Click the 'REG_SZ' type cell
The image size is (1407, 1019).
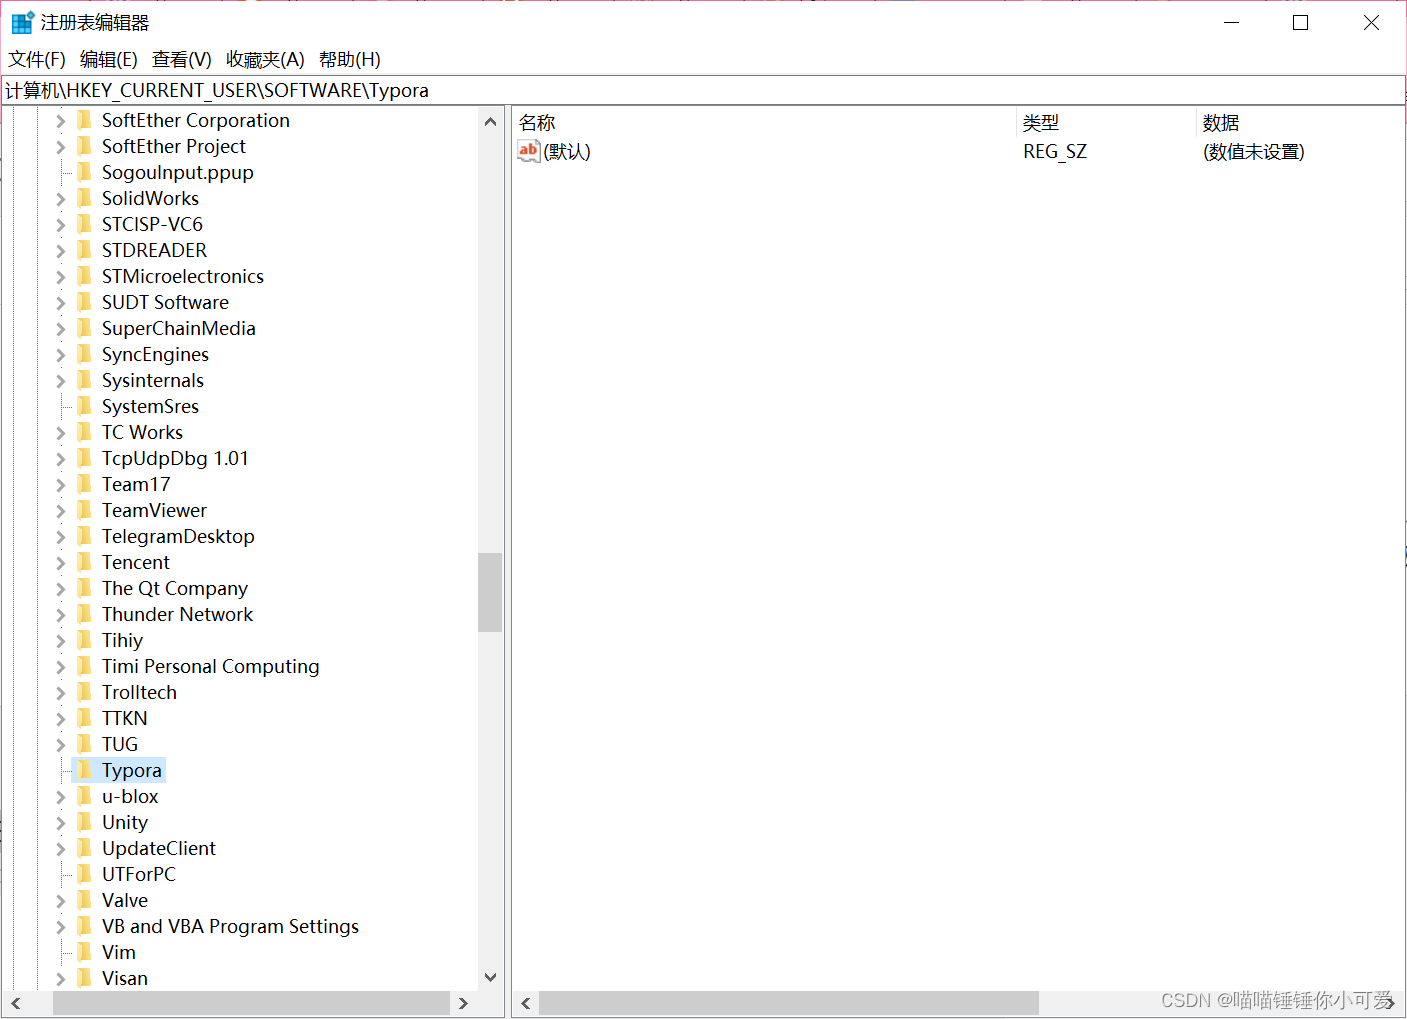(x=1055, y=151)
